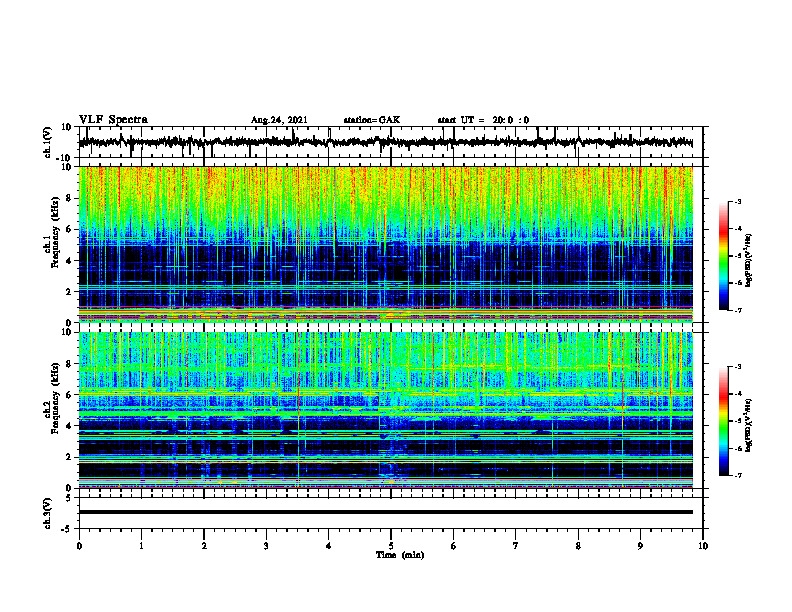Click tick label "3" on the time axis
792x612 pixels.
point(266,546)
